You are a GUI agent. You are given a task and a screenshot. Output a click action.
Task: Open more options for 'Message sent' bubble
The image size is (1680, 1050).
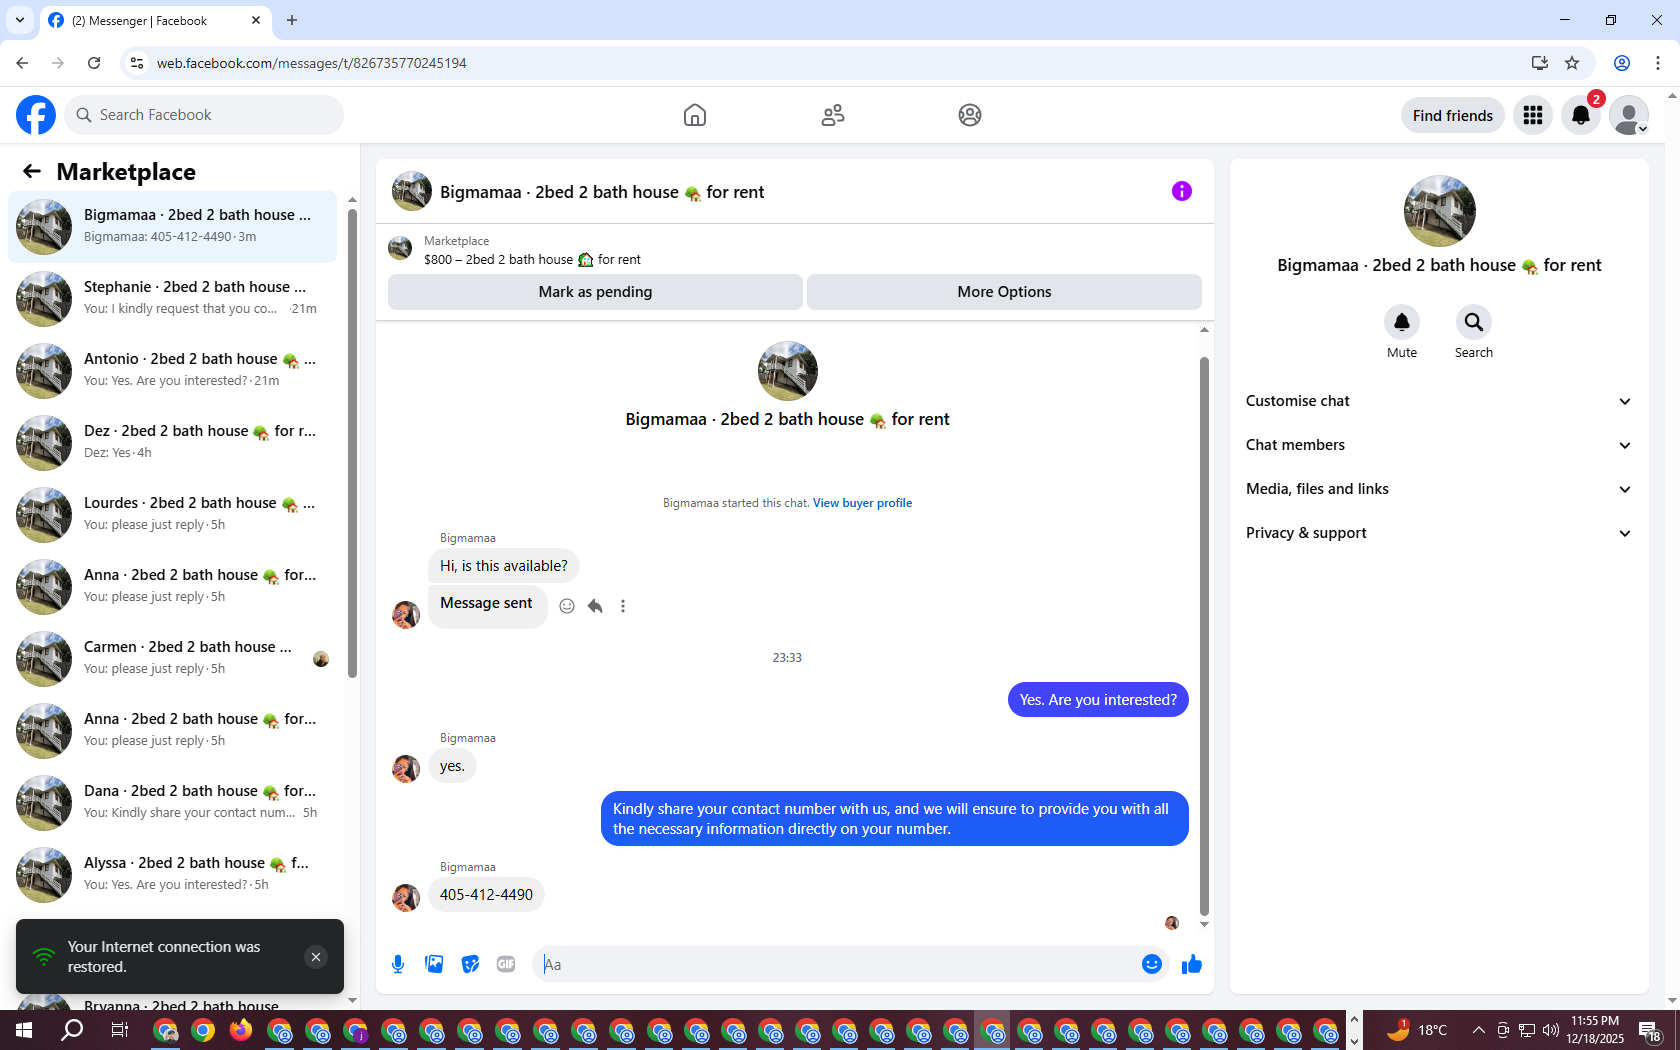(623, 606)
